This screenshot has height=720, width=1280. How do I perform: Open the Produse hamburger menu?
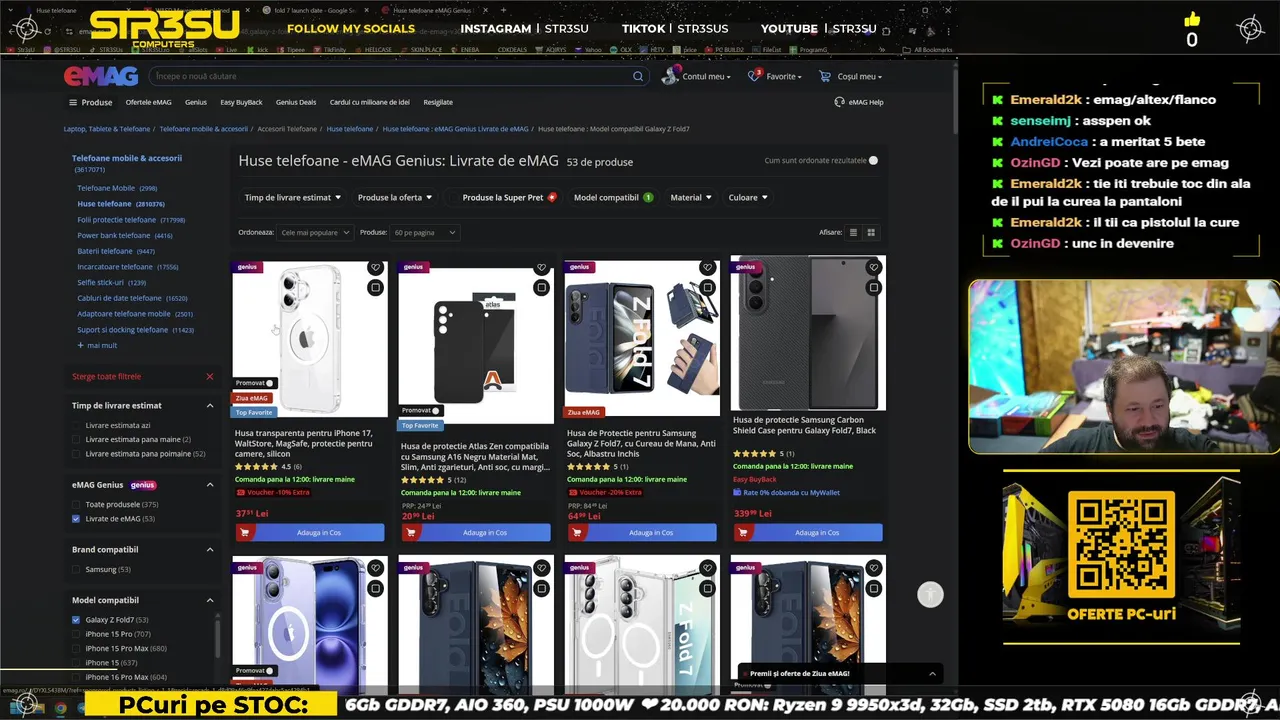90,102
